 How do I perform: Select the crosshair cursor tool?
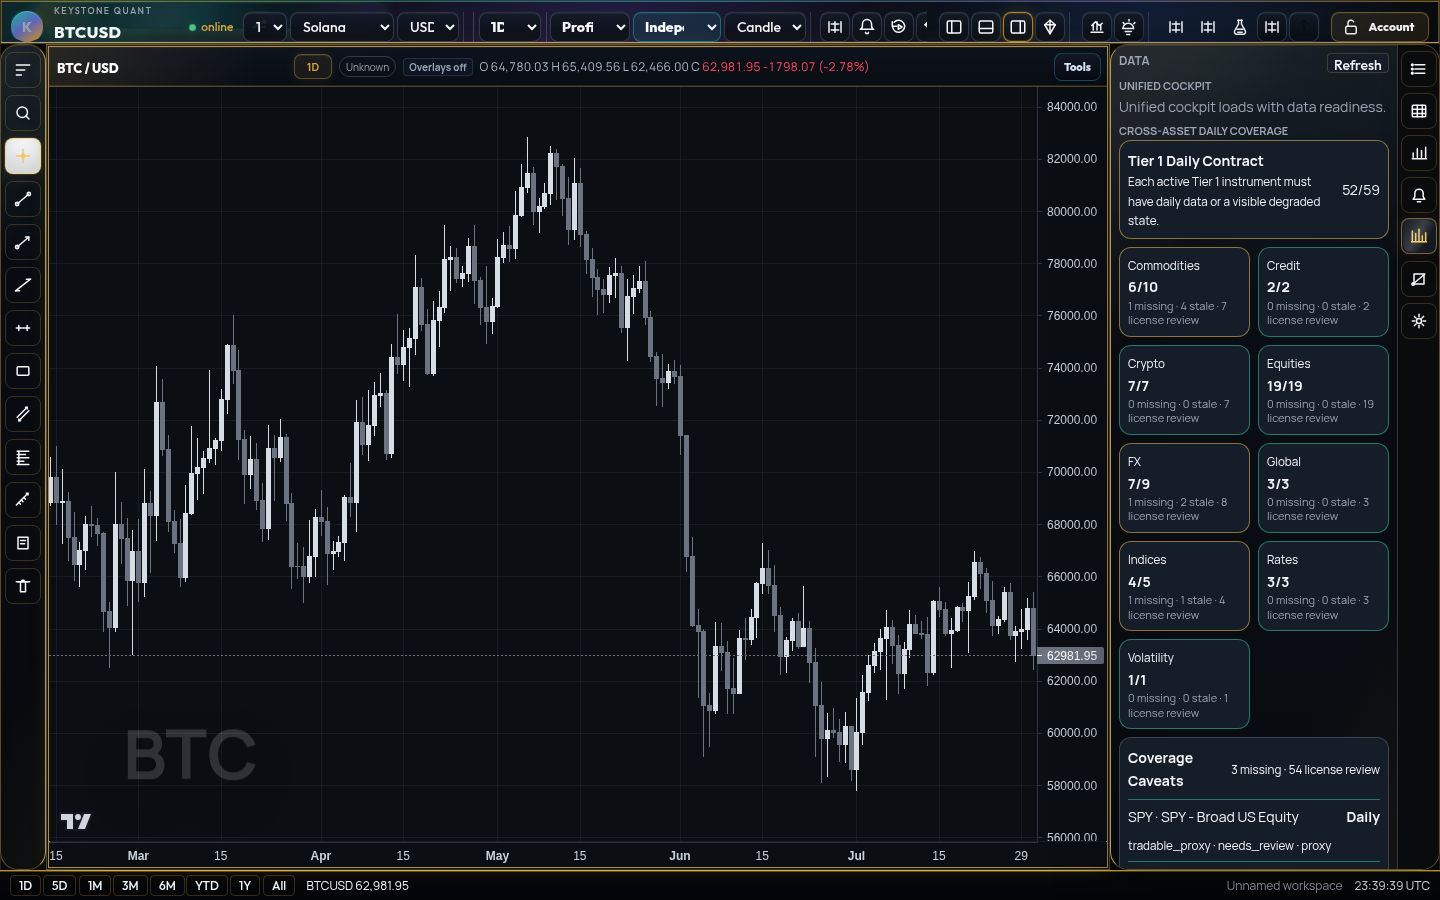23,156
